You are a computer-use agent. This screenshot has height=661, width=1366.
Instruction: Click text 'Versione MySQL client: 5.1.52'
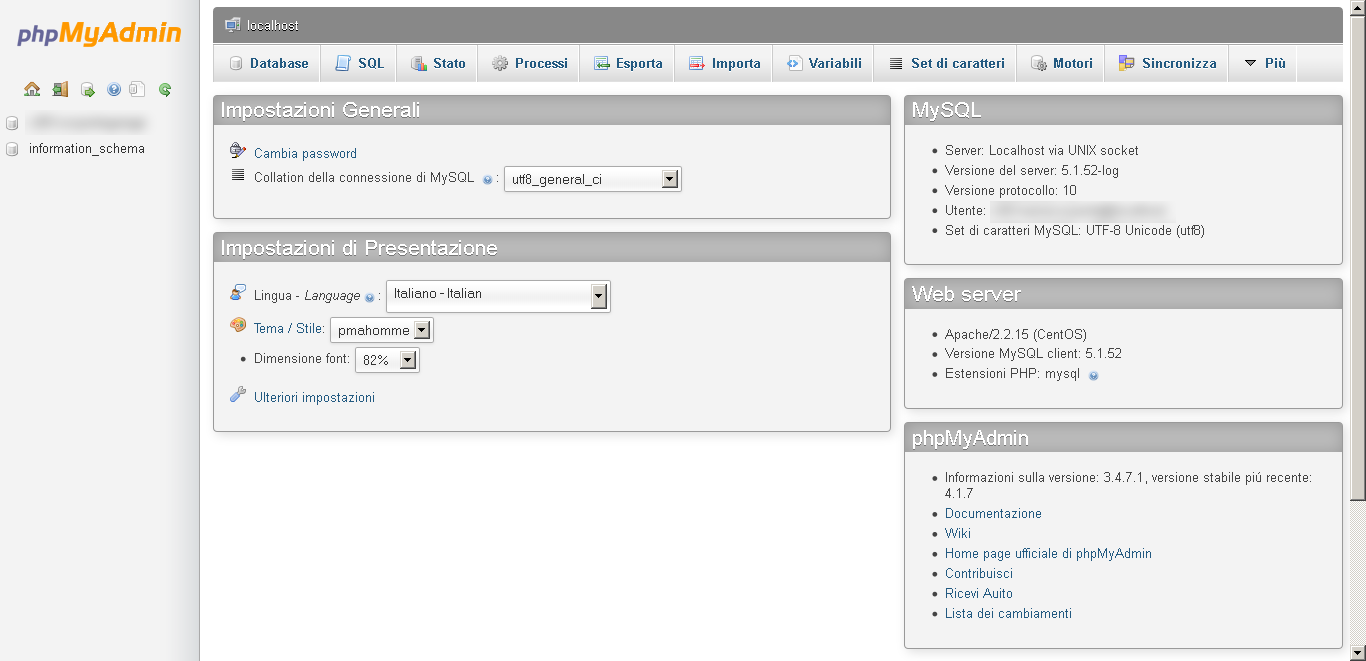[x=1033, y=353]
